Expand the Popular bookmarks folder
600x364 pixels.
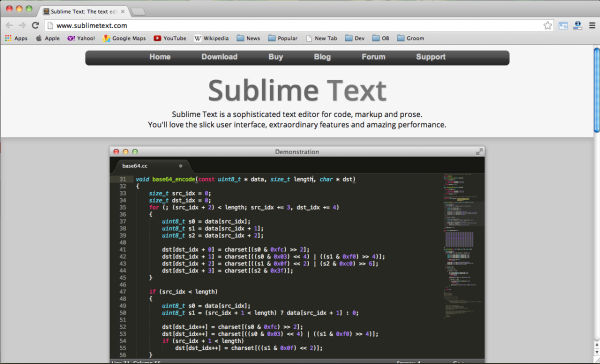click(x=283, y=38)
